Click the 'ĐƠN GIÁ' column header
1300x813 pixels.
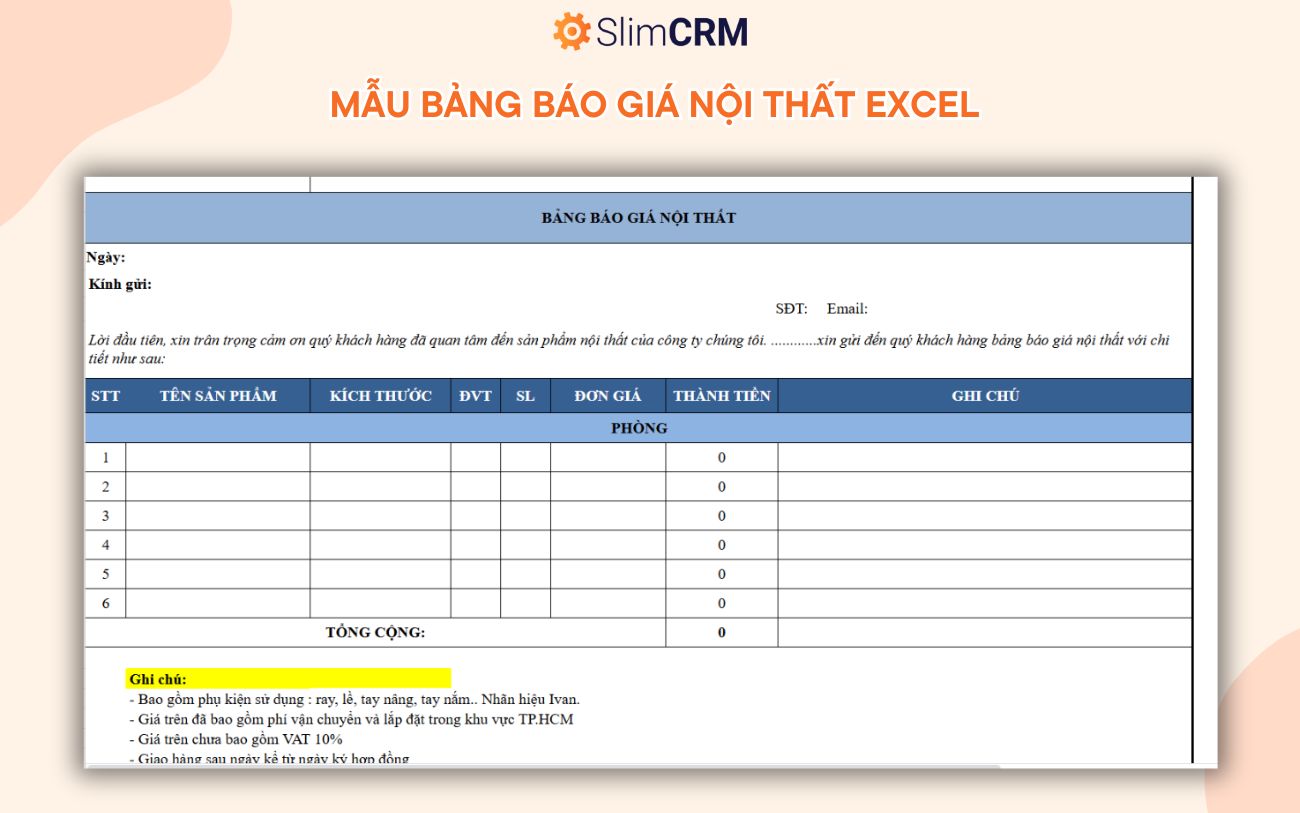point(608,396)
